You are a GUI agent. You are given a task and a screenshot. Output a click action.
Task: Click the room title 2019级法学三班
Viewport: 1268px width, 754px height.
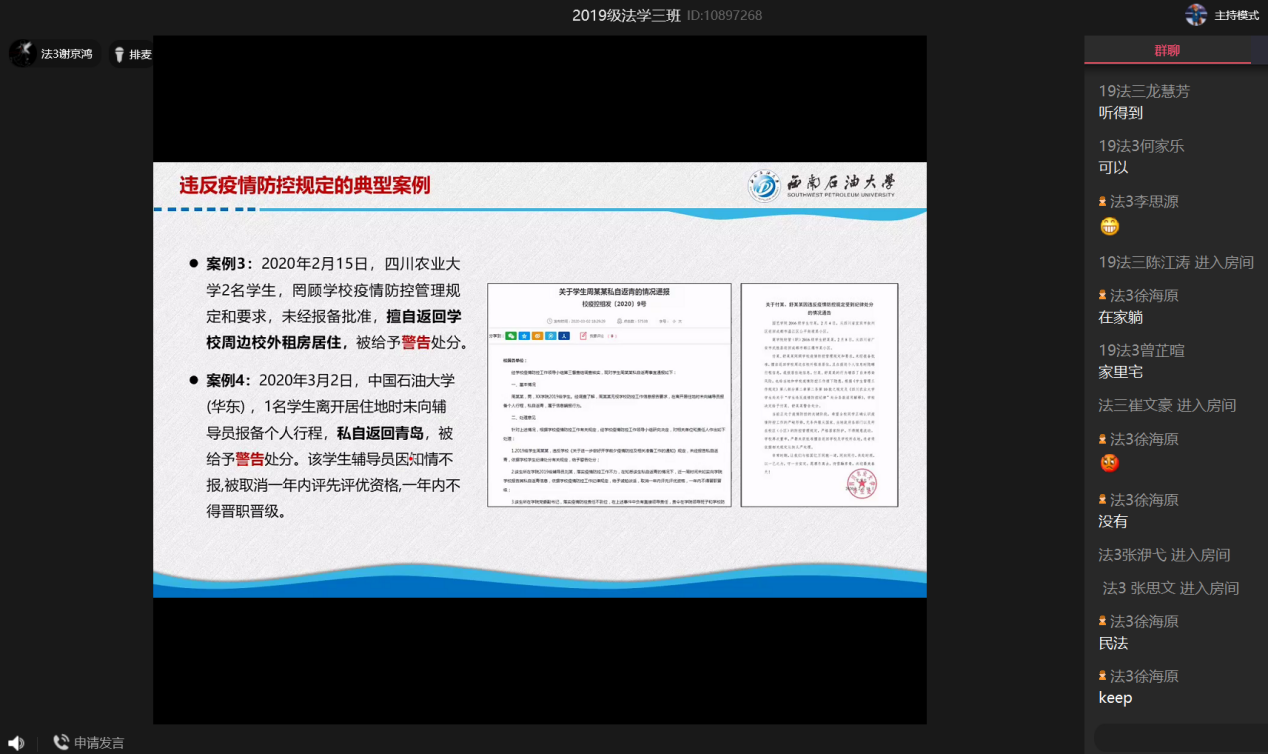tap(626, 15)
